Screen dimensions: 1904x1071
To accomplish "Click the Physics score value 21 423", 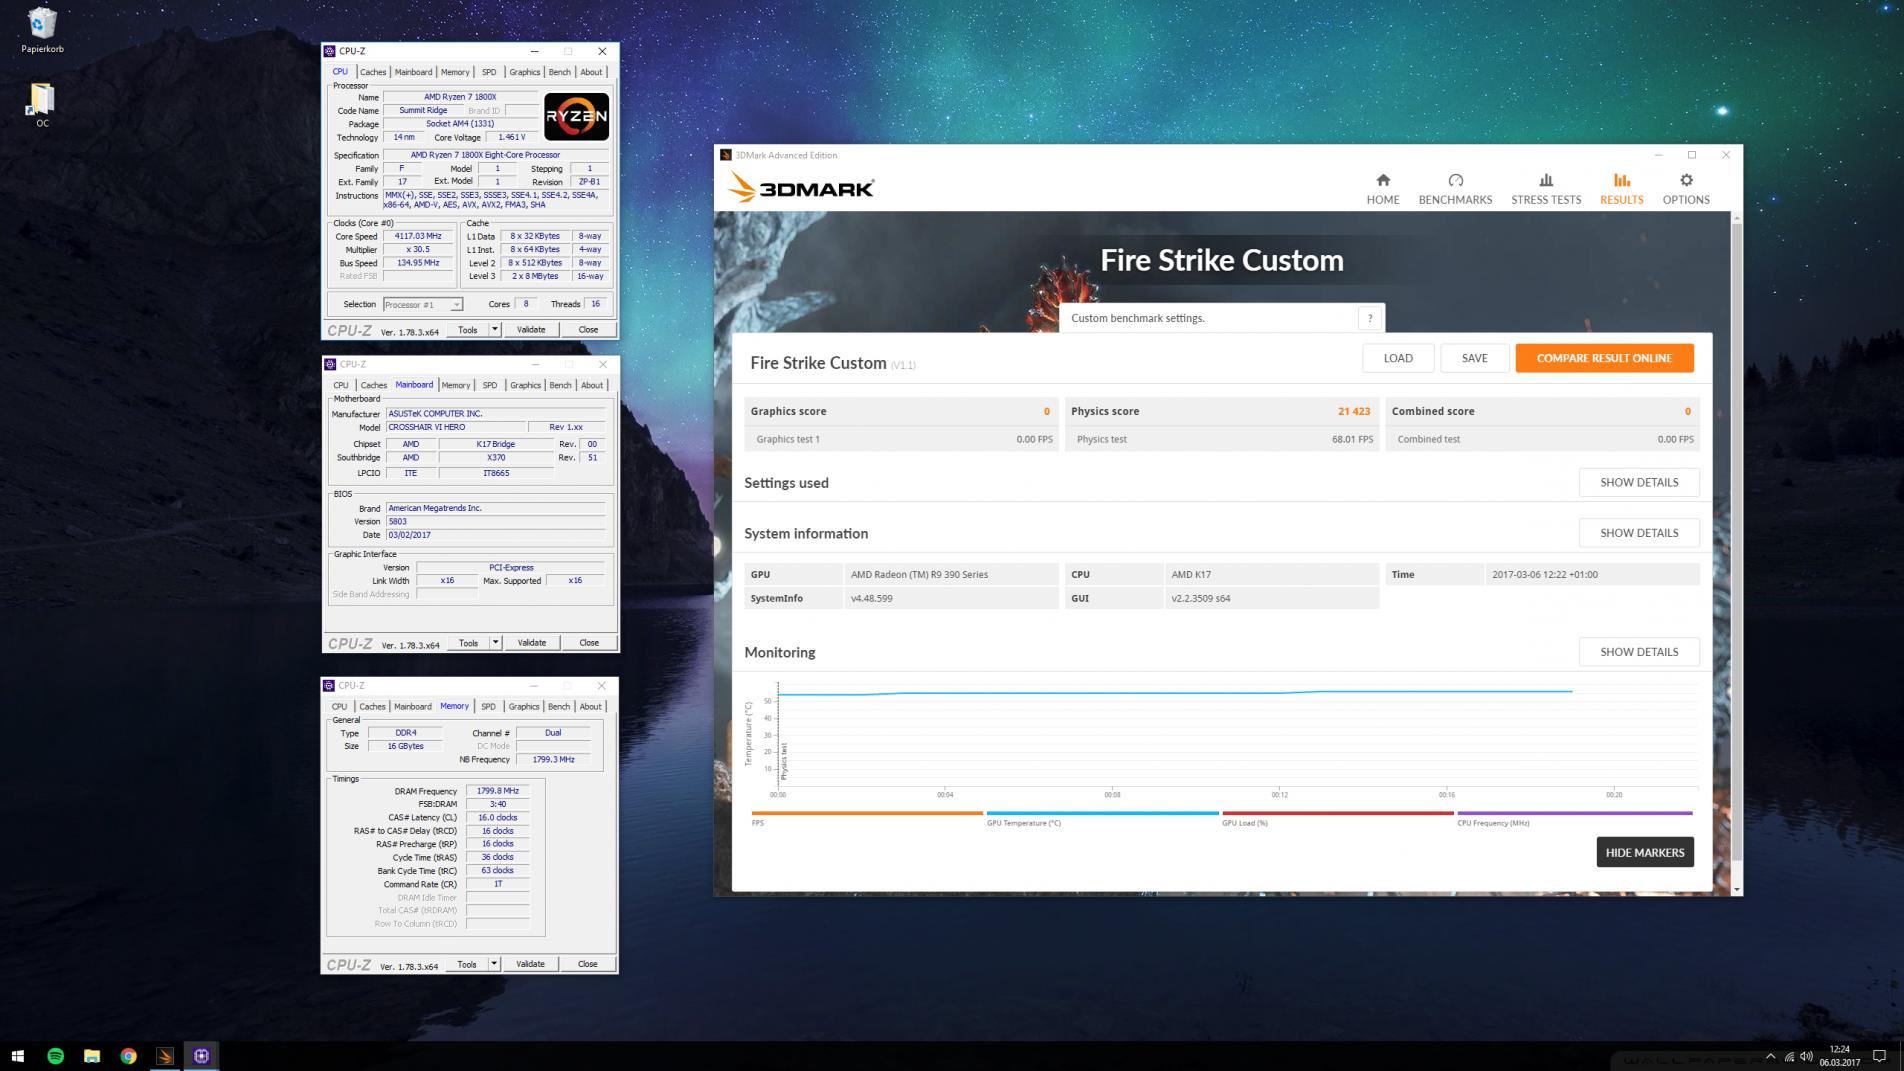I will point(1354,411).
